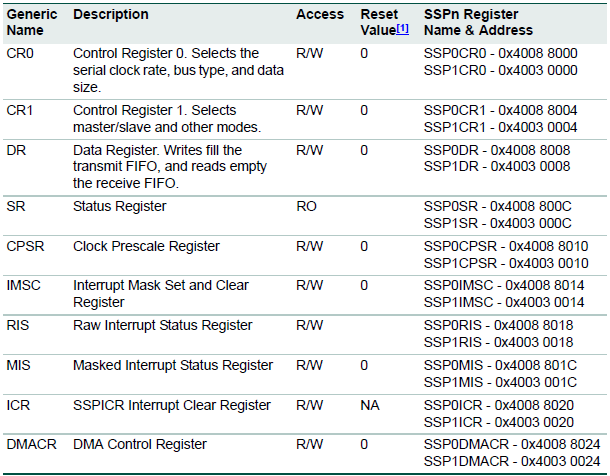Viewport: 610px width, 476px height.
Task: Click the Description column header
Action: point(111,14)
